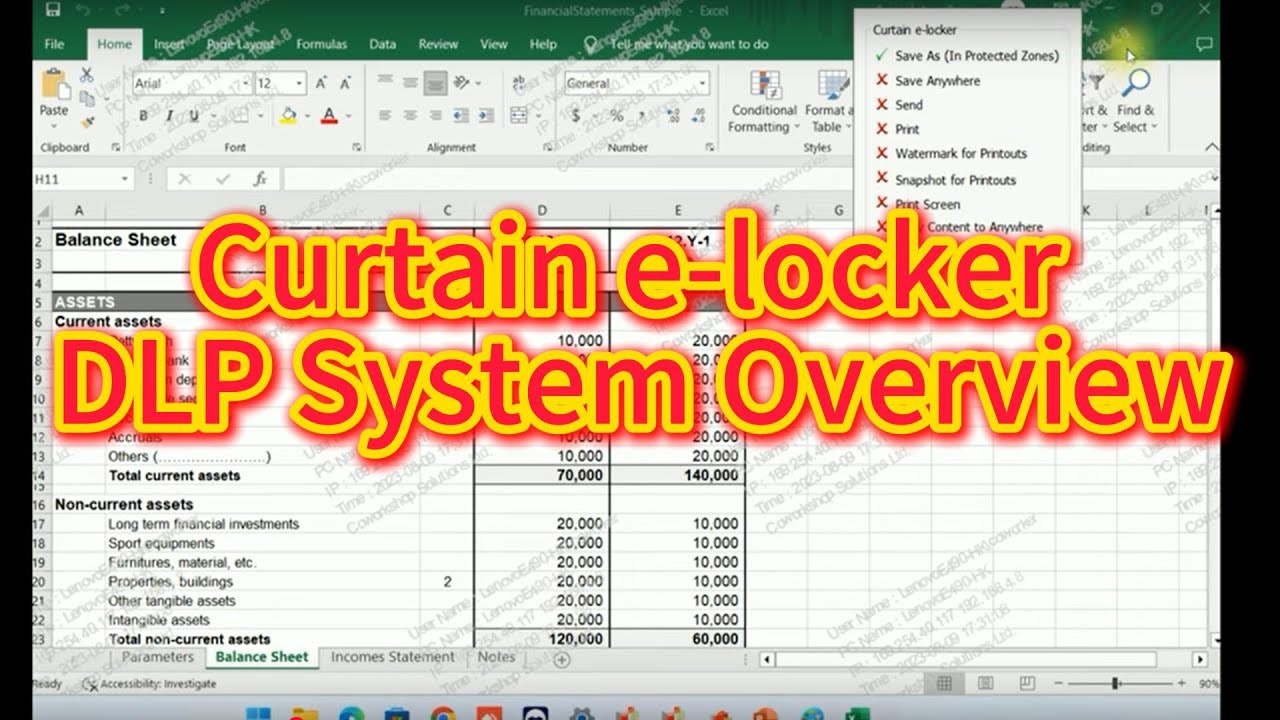The image size is (1280, 720).
Task: Click Accessibility: Investigate in the status bar
Action: coord(149,684)
